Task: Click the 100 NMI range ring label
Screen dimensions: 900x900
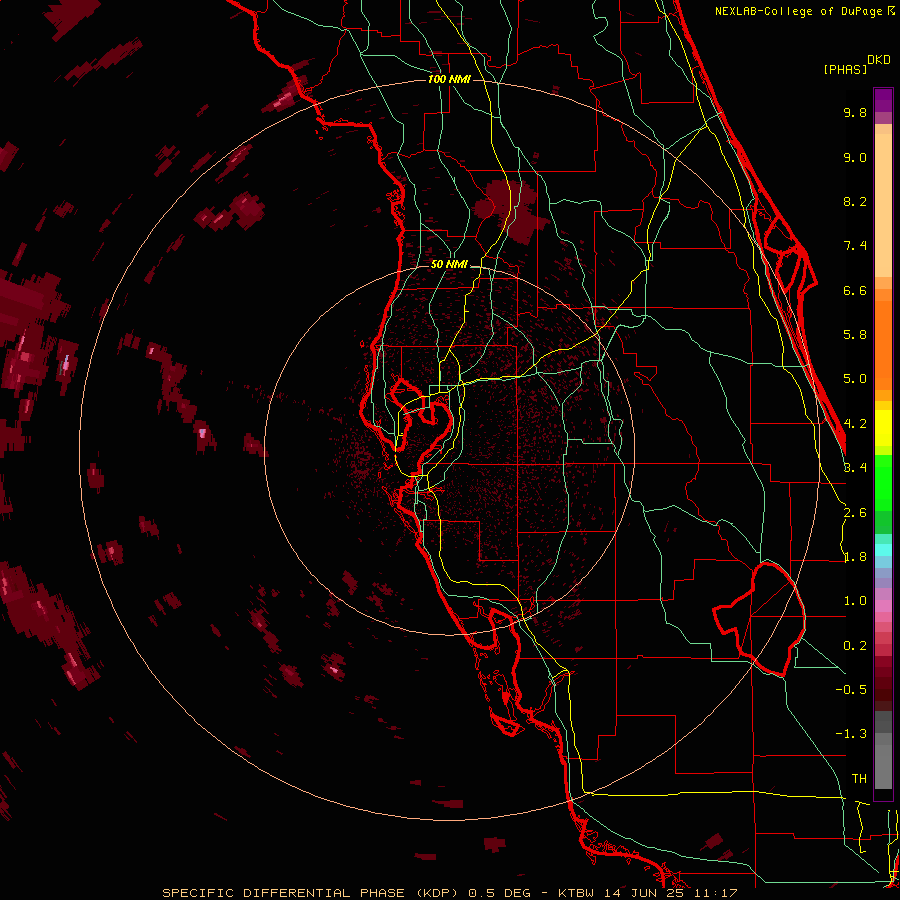Action: (449, 79)
